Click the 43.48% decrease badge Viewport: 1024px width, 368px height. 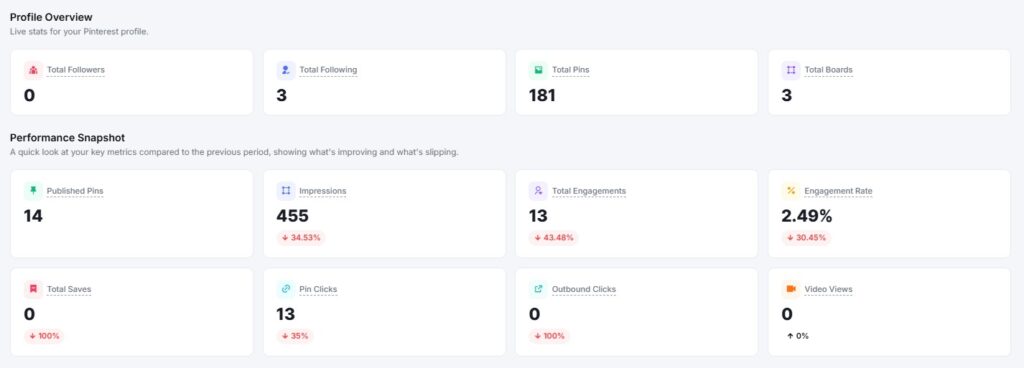pyautogui.click(x=554, y=238)
